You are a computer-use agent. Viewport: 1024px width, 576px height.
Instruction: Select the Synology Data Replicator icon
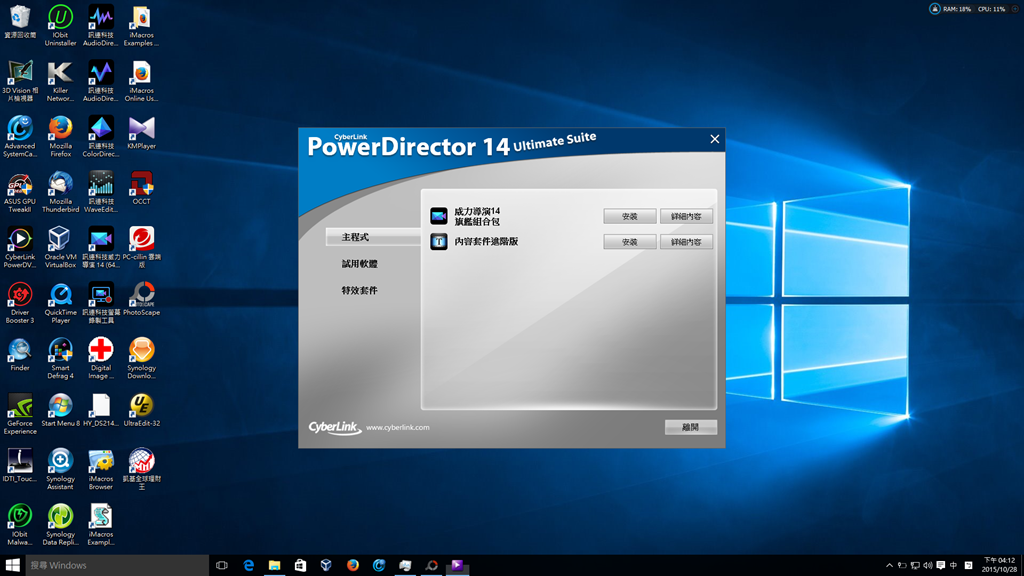60,525
